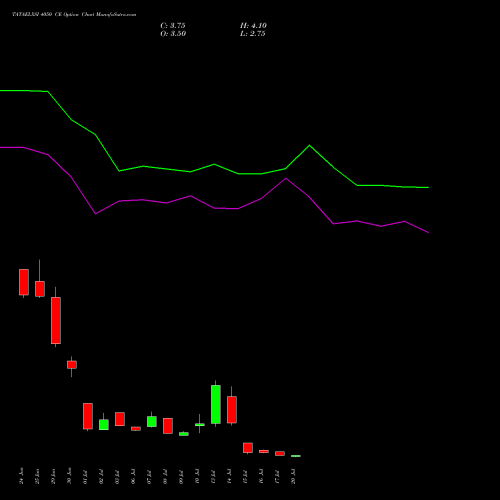The image size is (500, 500).
Task: Click the high value H: 4.10
Action: [x=253, y=26]
